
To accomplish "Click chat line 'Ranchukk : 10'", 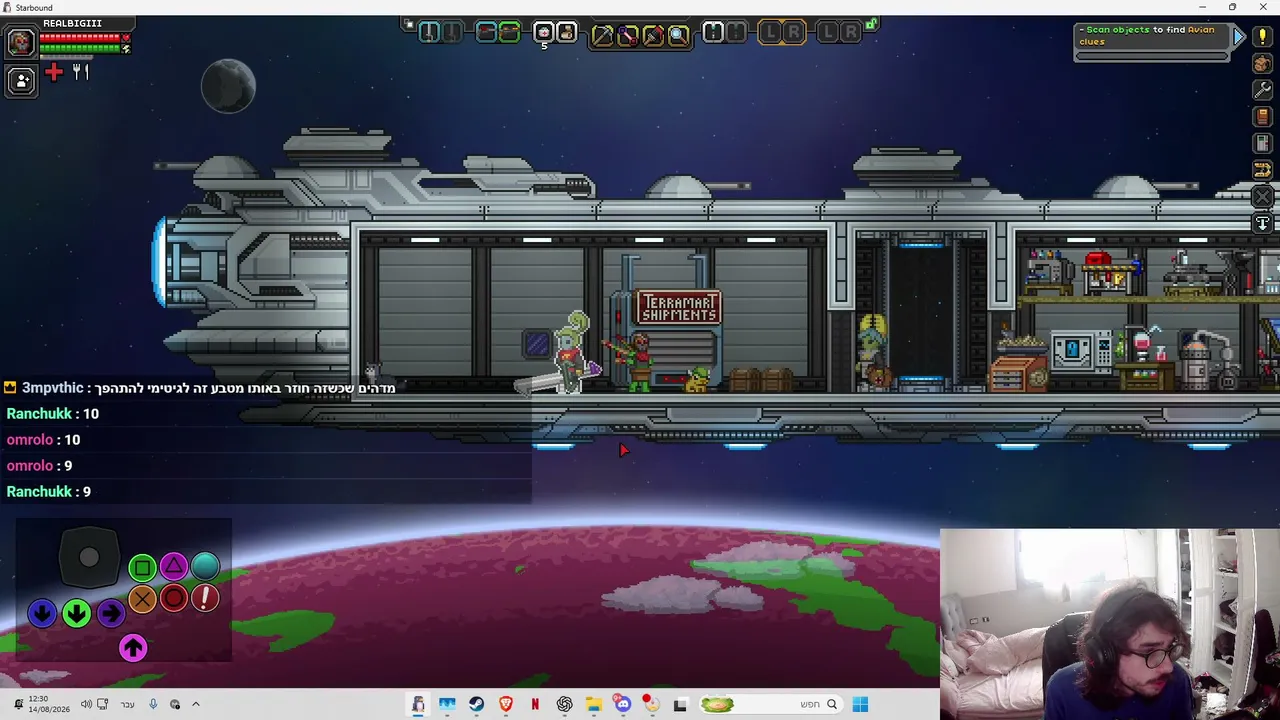I will click(52, 413).
